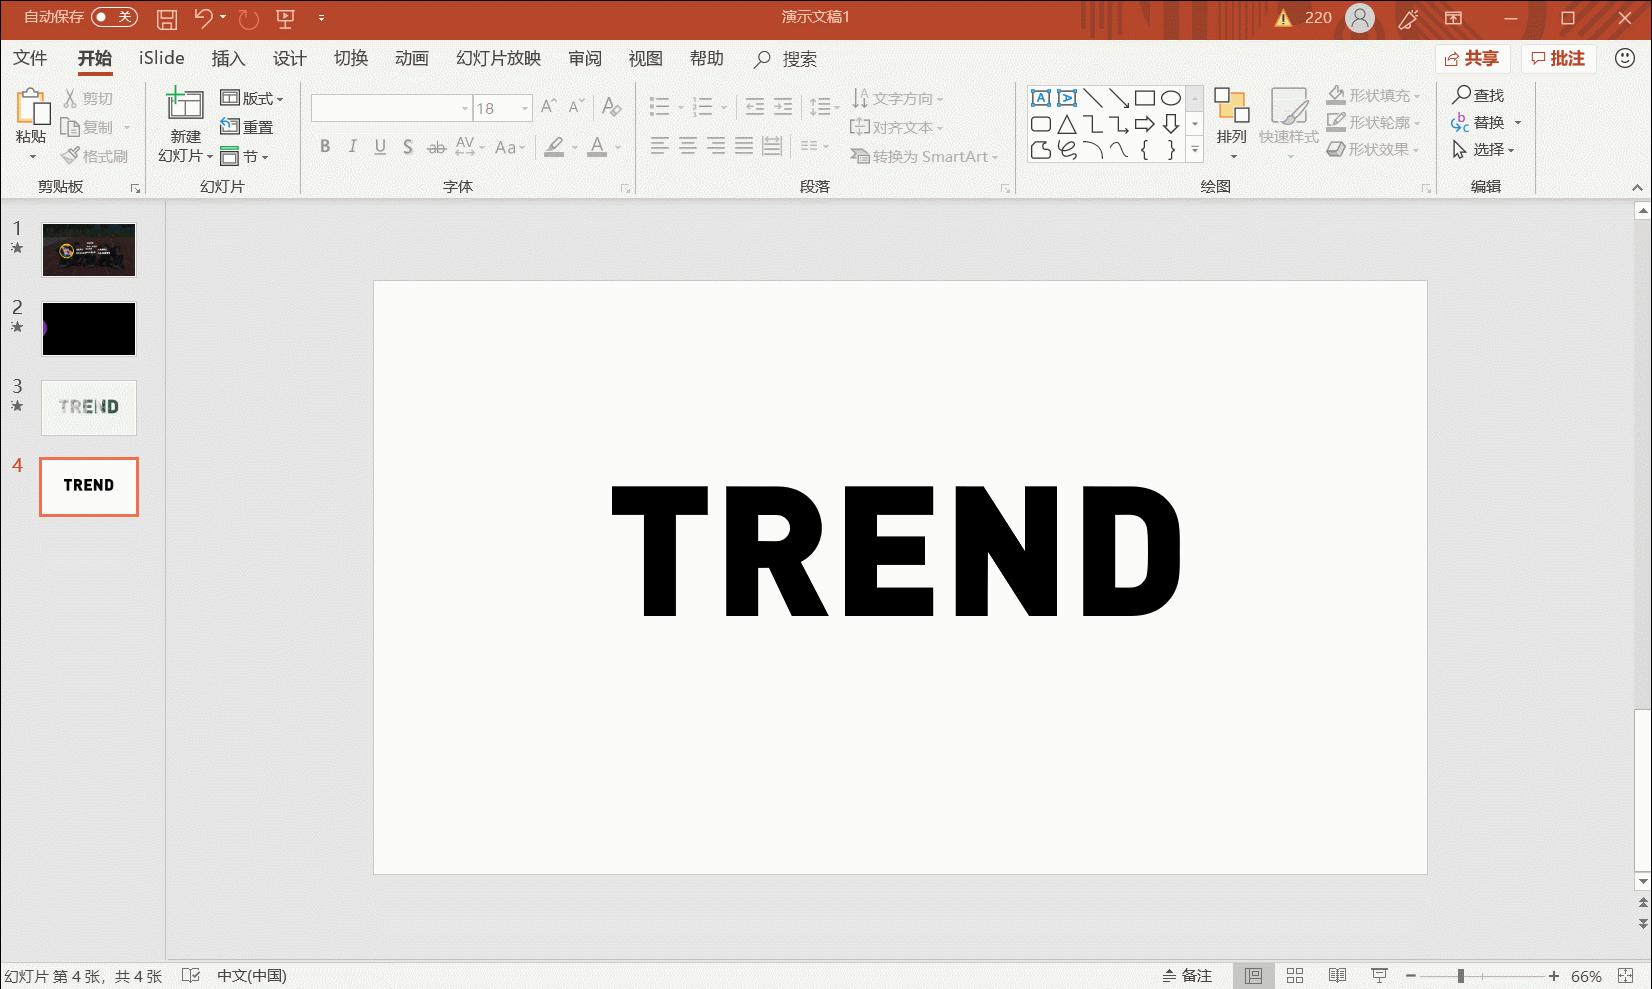1652x989 pixels.
Task: Click the Undo arrow icon
Action: click(203, 18)
